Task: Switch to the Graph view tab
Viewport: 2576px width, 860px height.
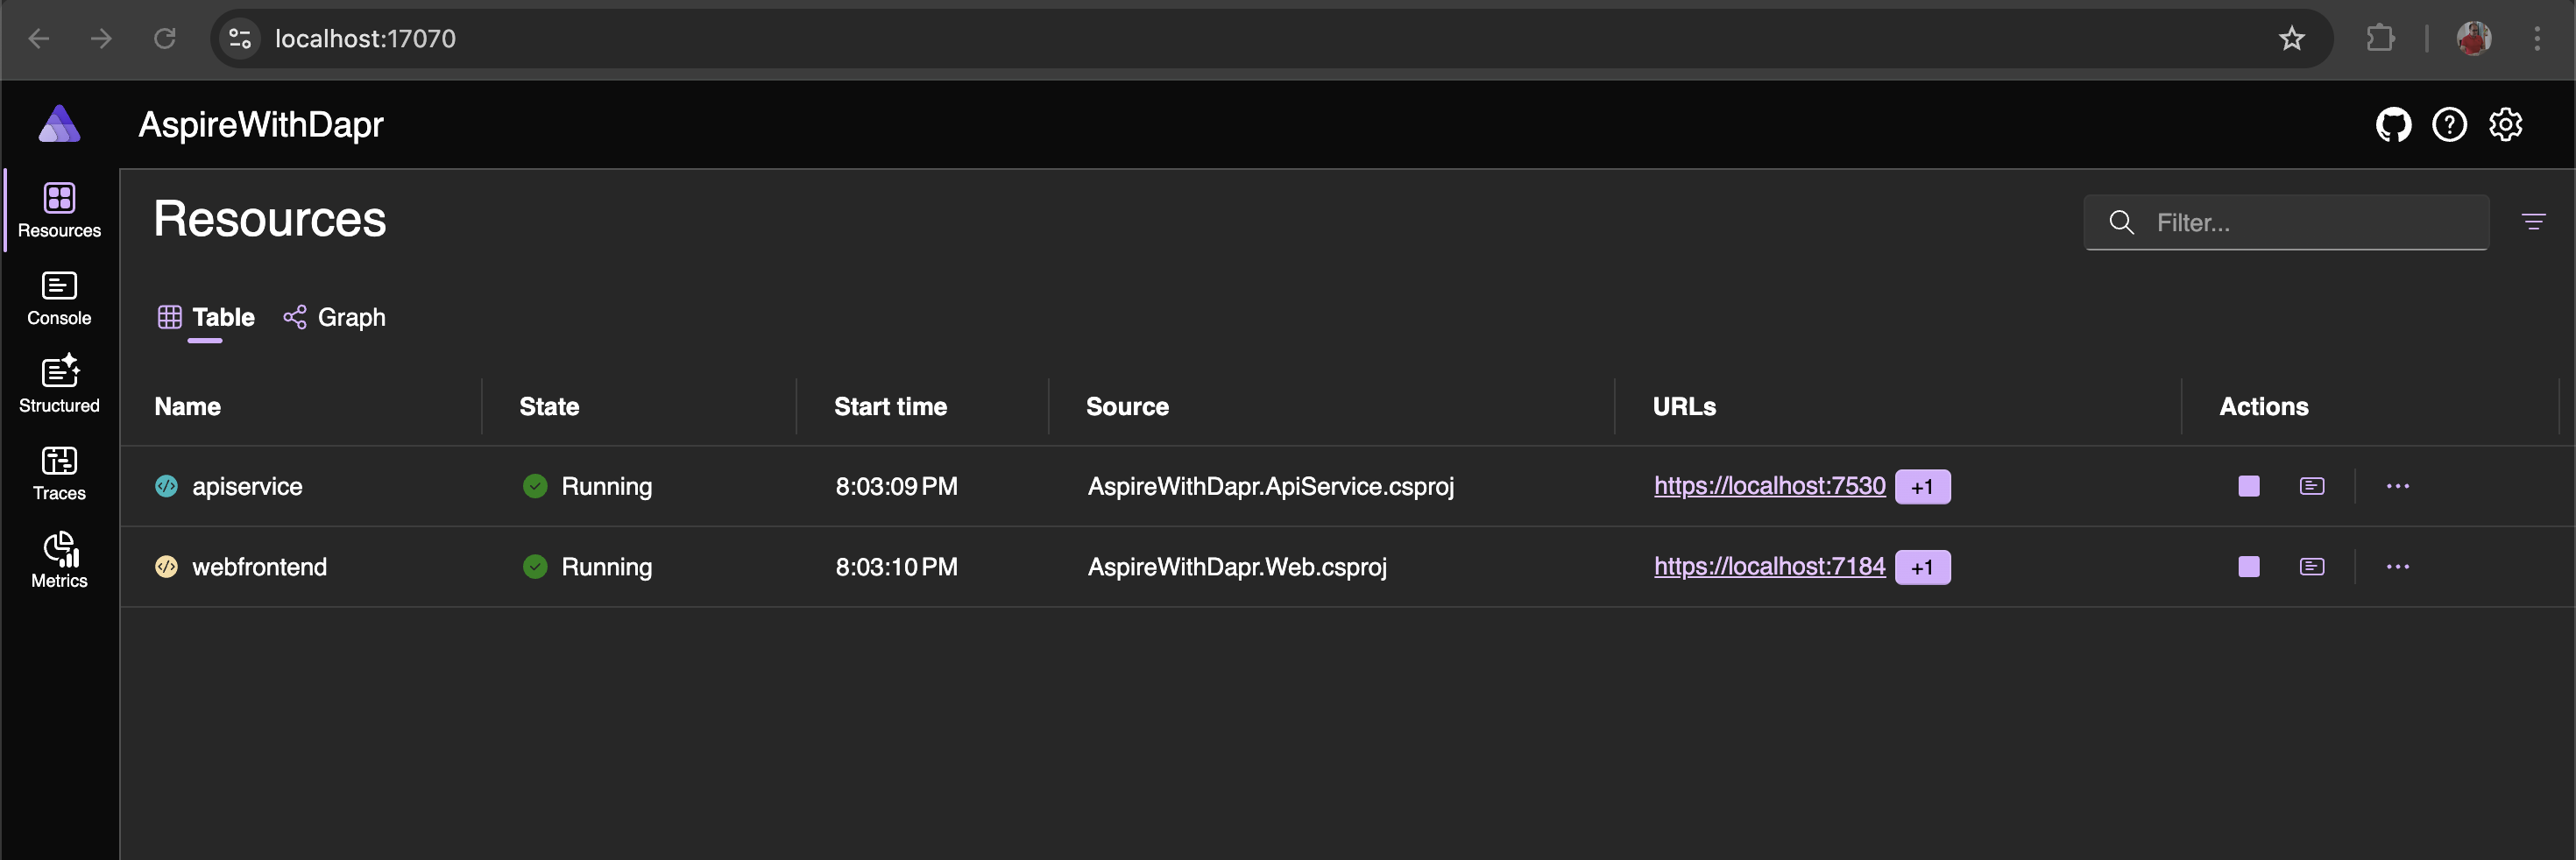Action: (x=334, y=317)
